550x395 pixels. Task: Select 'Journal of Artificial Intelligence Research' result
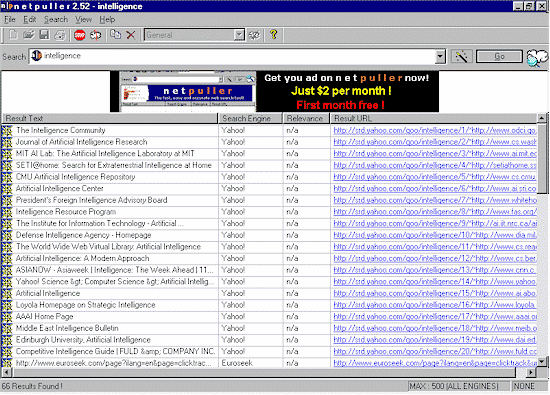tap(81, 142)
